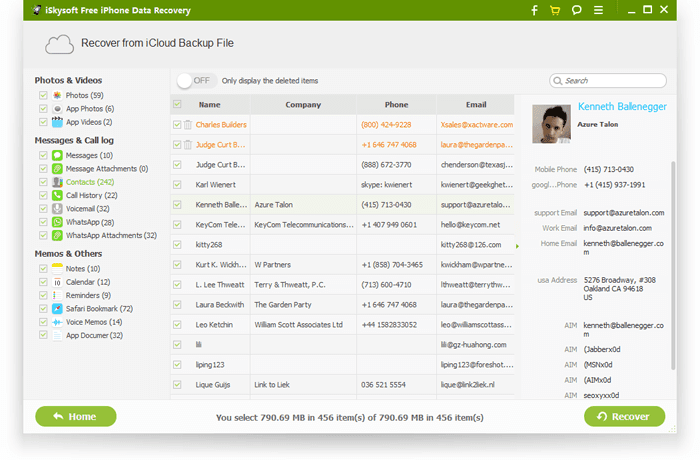Toggle Only display the deleted items switch

coord(196,81)
